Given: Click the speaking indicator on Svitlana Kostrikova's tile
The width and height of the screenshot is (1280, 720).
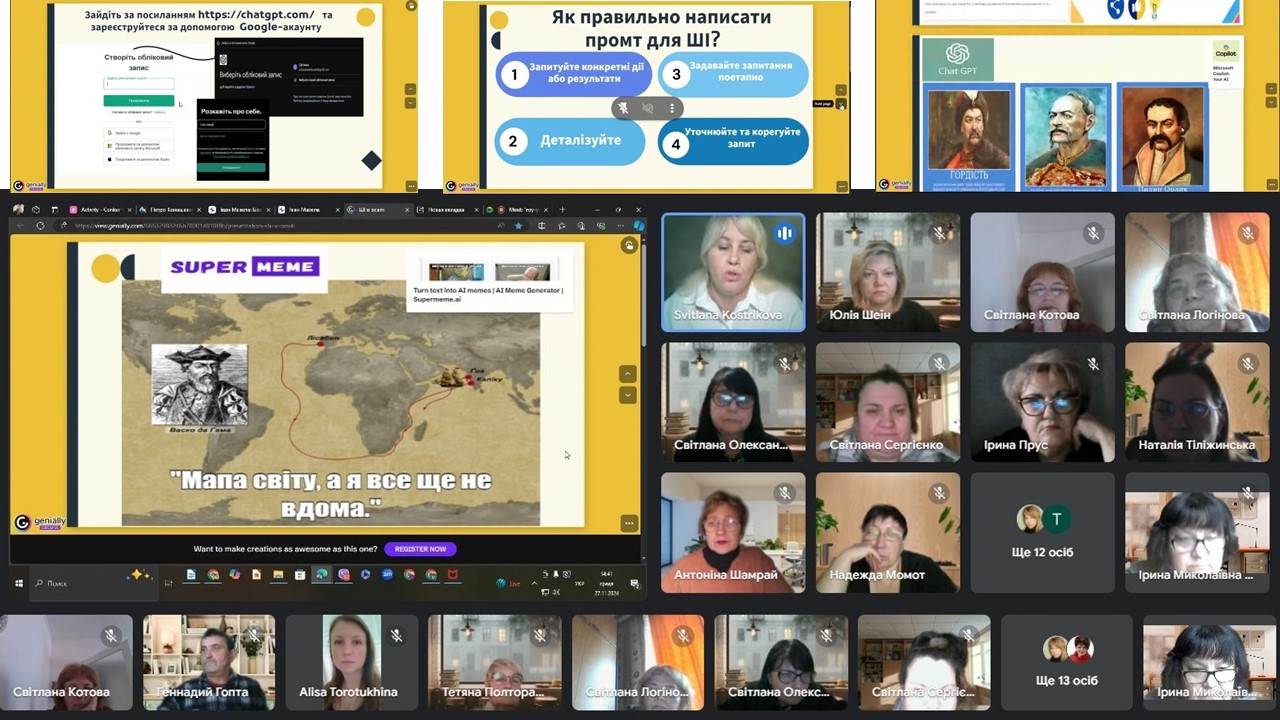Looking at the screenshot, I should coord(785,233).
